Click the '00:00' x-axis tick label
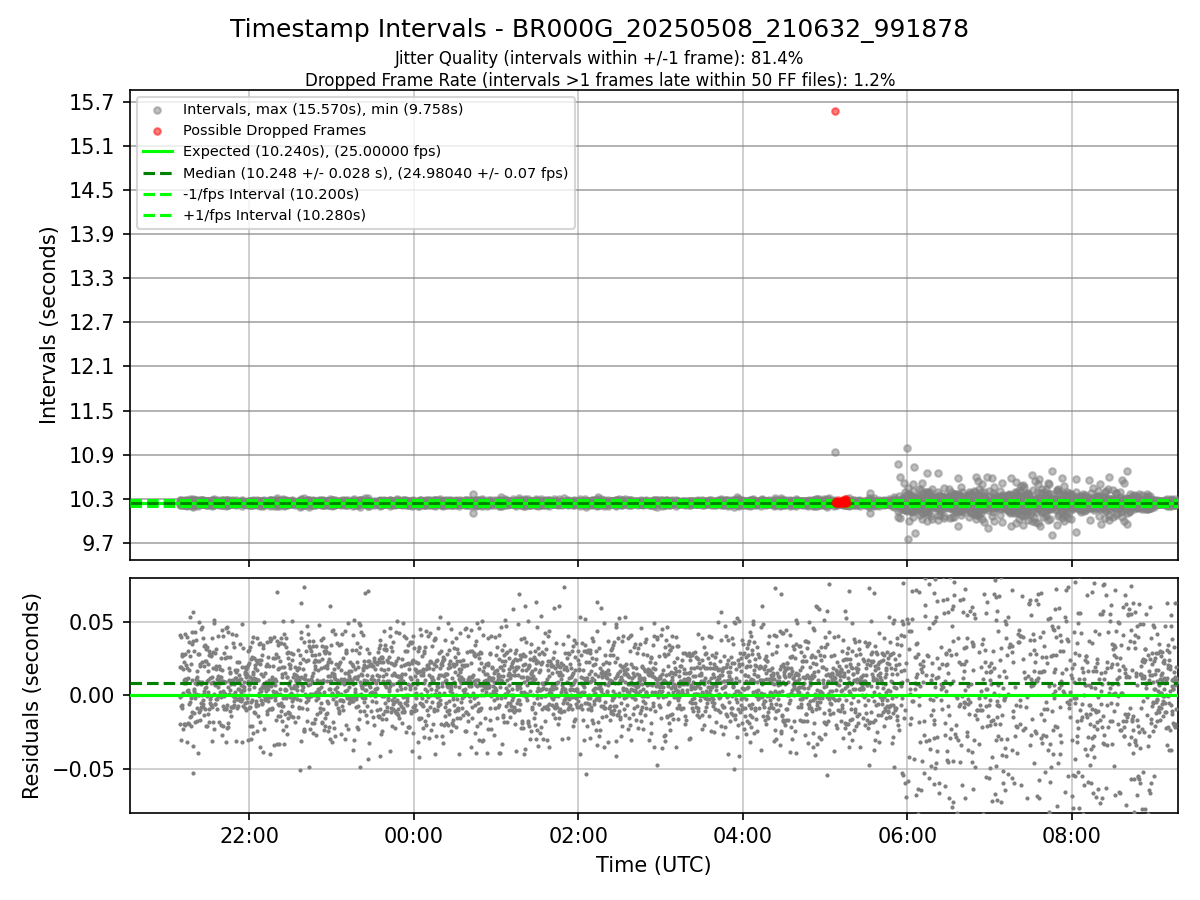This screenshot has width=1200, height=900. [x=413, y=834]
